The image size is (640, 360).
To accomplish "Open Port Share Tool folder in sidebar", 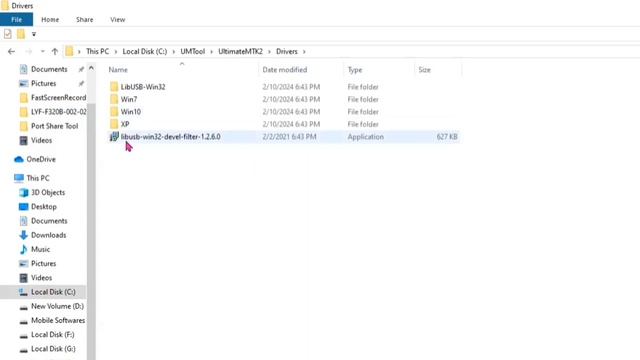I will pyautogui.click(x=54, y=126).
